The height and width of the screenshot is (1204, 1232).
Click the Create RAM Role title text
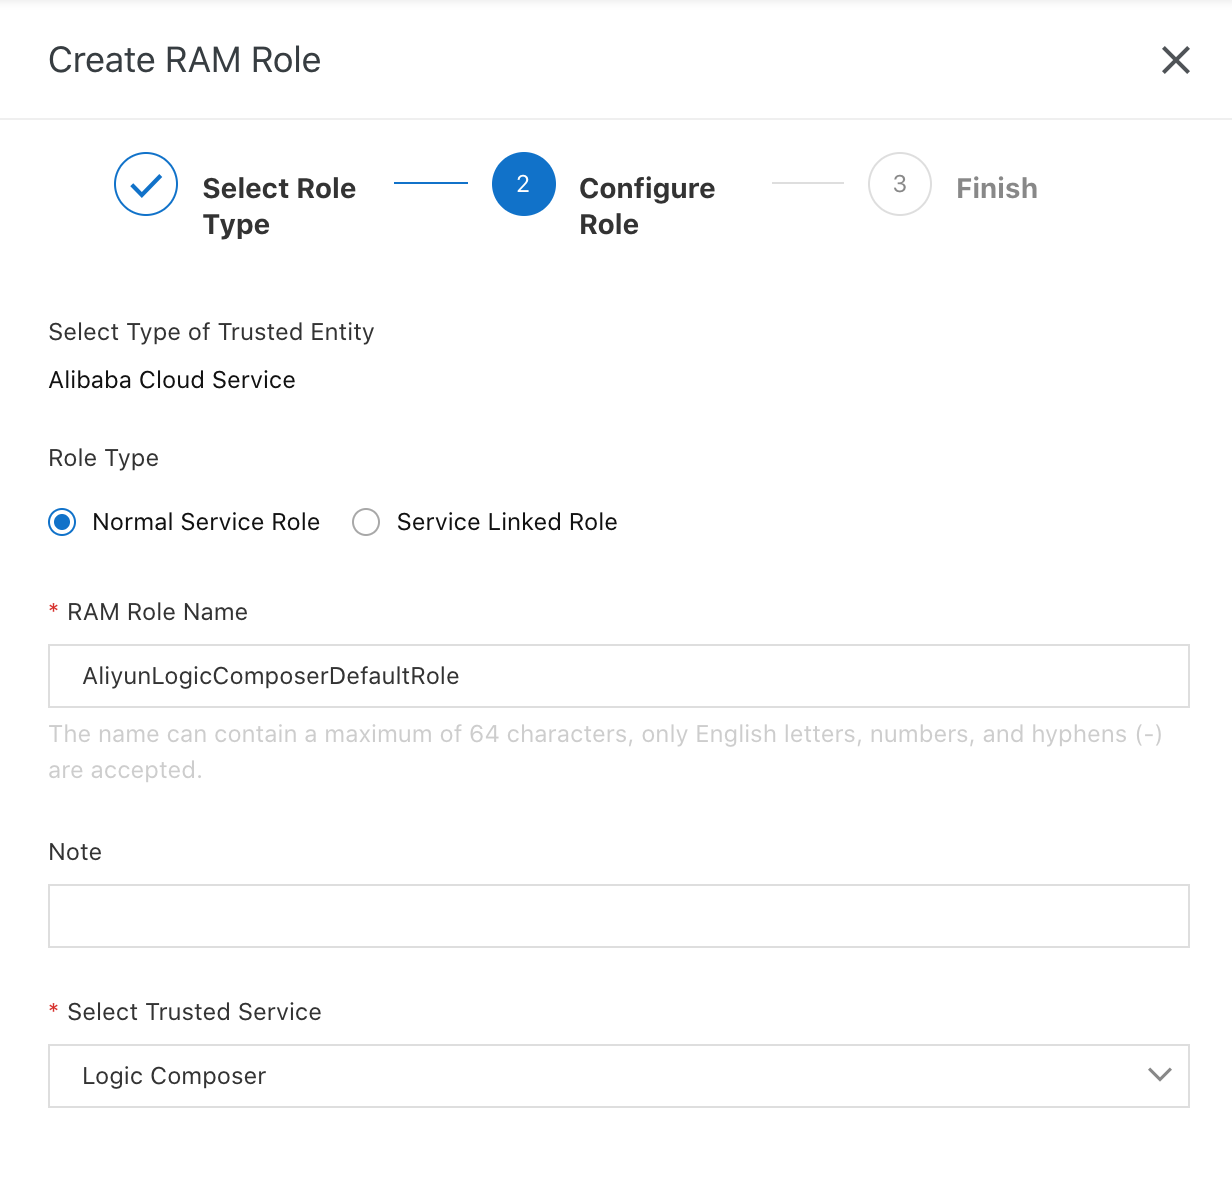pos(185,60)
